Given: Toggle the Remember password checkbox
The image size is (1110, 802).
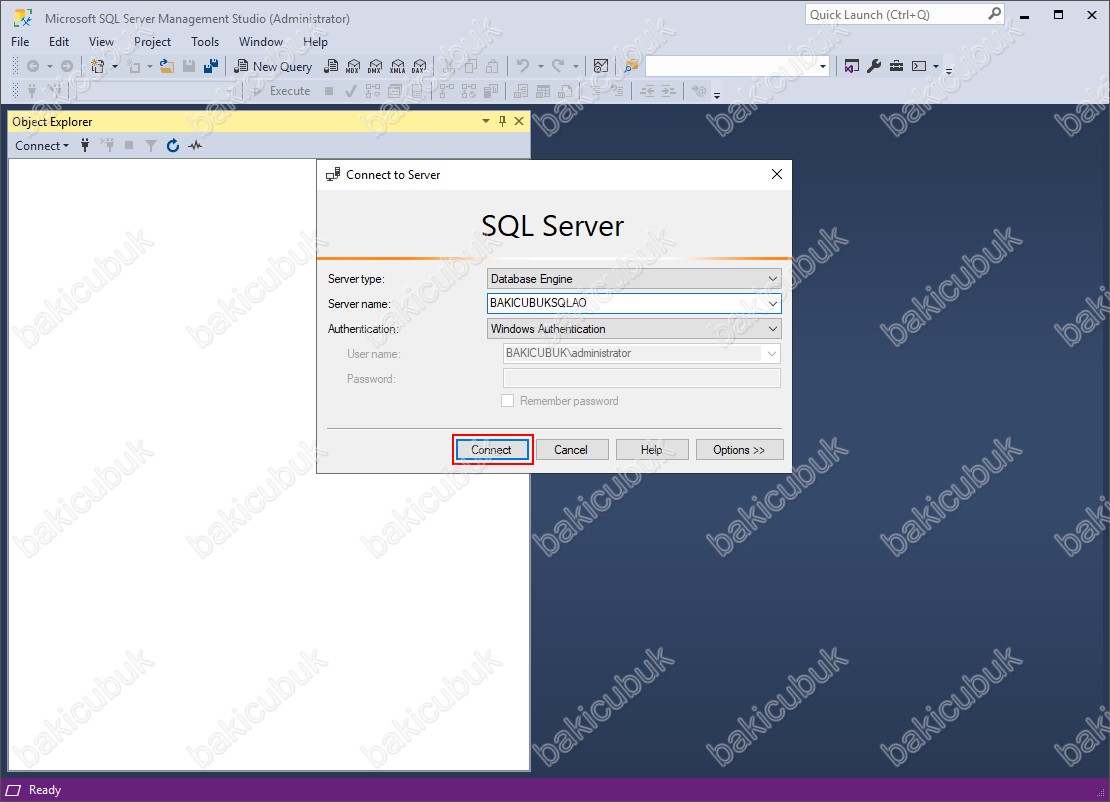Looking at the screenshot, I should point(508,401).
